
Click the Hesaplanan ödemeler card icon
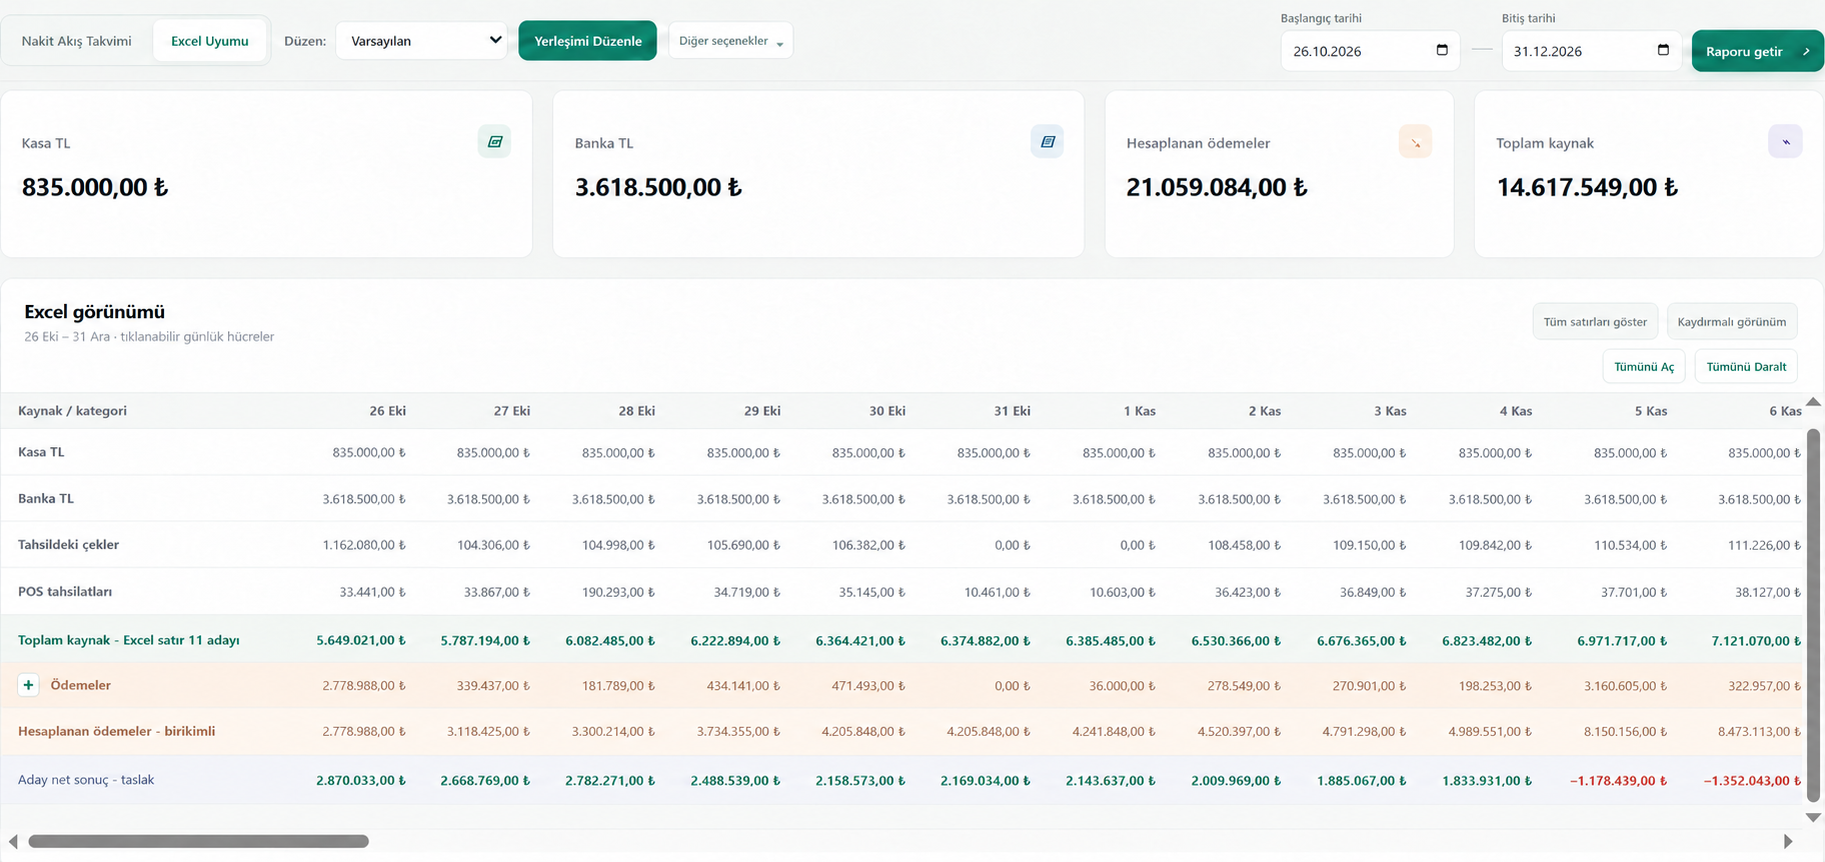click(1415, 142)
